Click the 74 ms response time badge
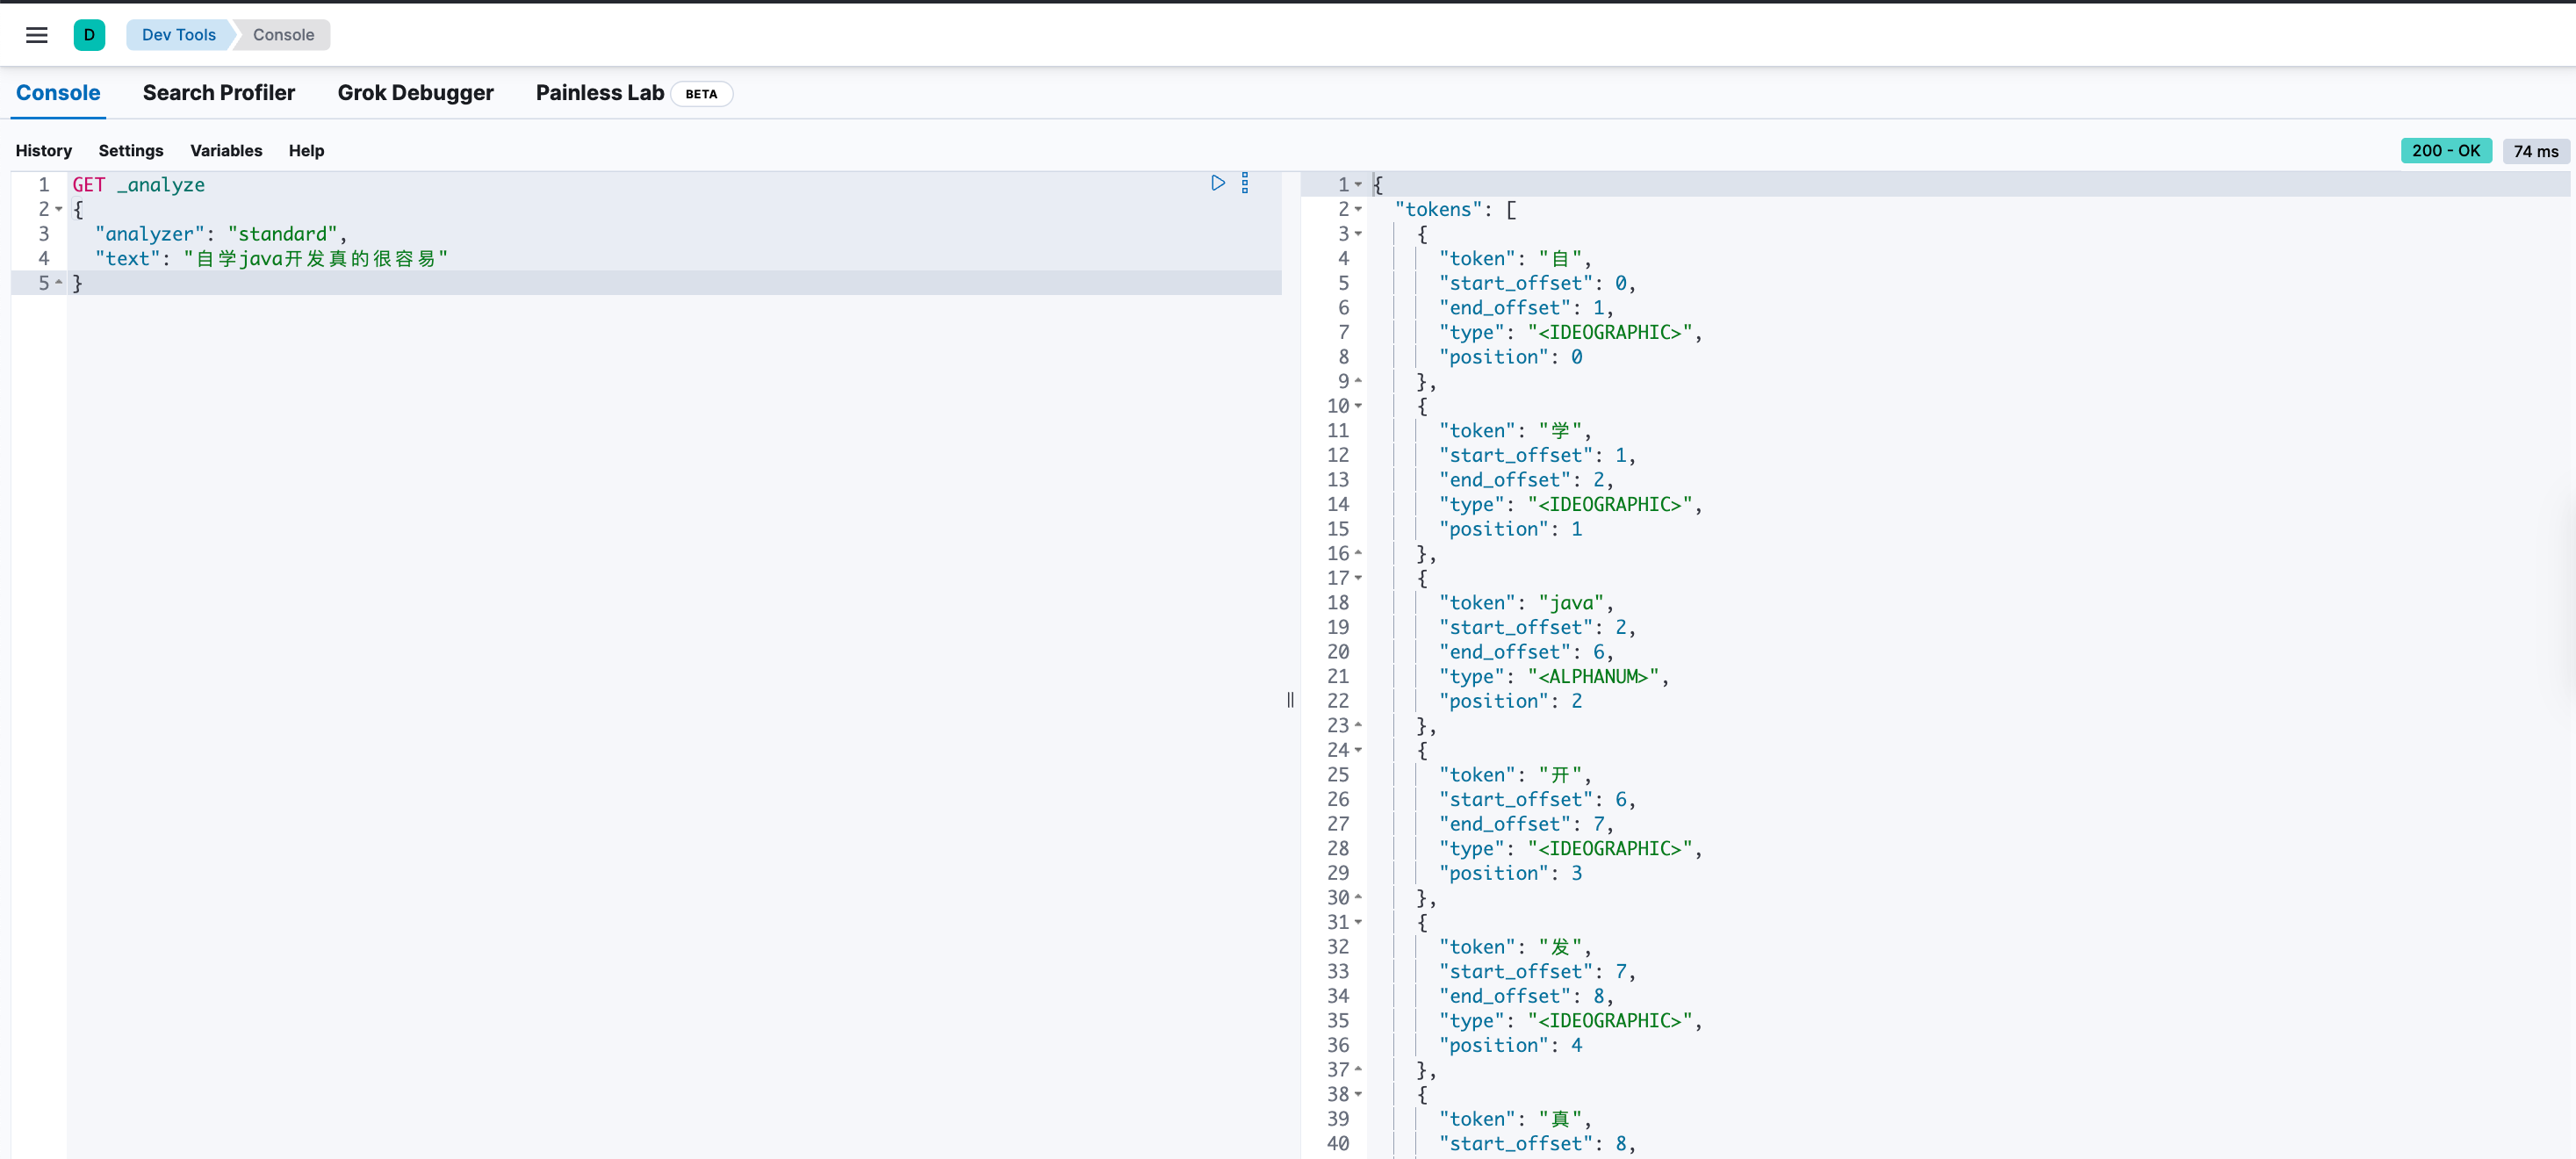The image size is (2576, 1159). 2535,151
